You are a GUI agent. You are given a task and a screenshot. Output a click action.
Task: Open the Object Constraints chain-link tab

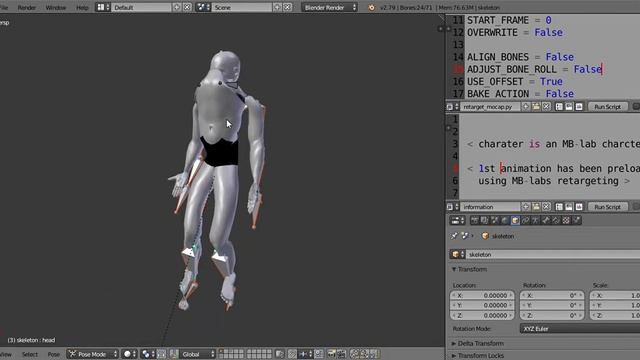525,220
